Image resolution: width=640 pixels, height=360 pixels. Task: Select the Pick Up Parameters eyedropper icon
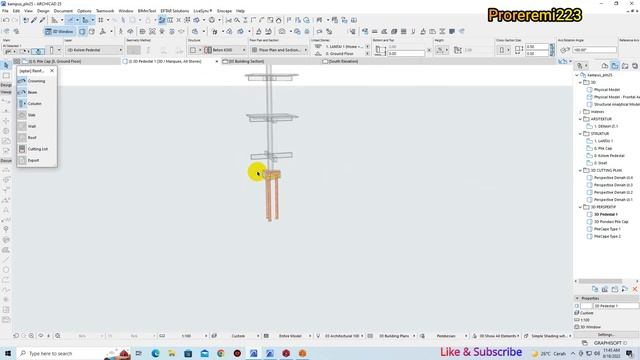[34, 20]
